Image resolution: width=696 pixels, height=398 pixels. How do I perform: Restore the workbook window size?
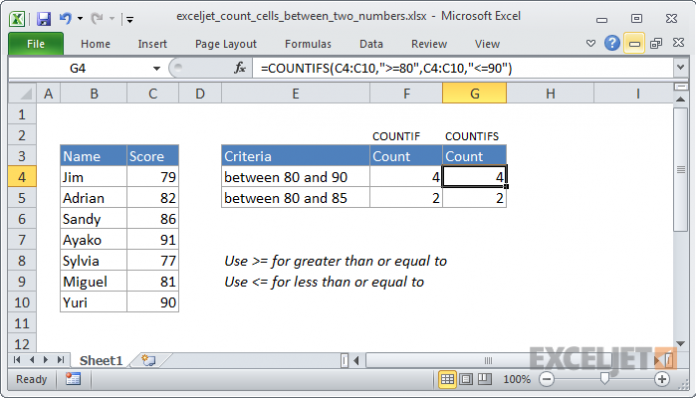point(656,43)
